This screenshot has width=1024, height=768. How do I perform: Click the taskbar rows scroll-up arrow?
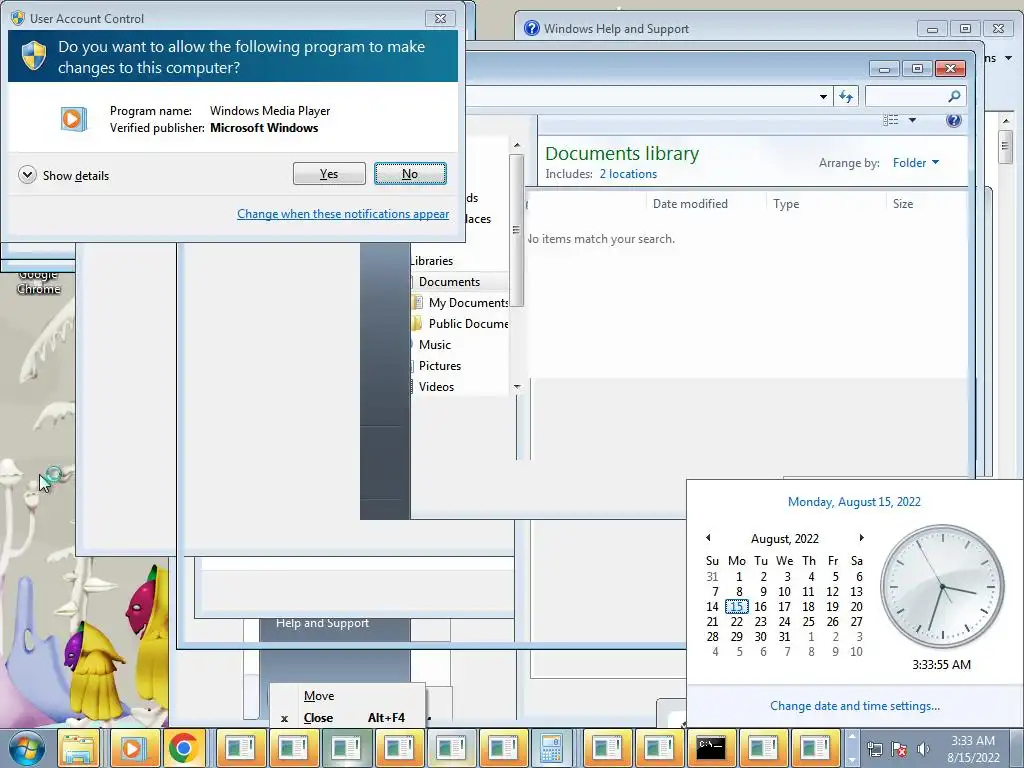click(852, 738)
